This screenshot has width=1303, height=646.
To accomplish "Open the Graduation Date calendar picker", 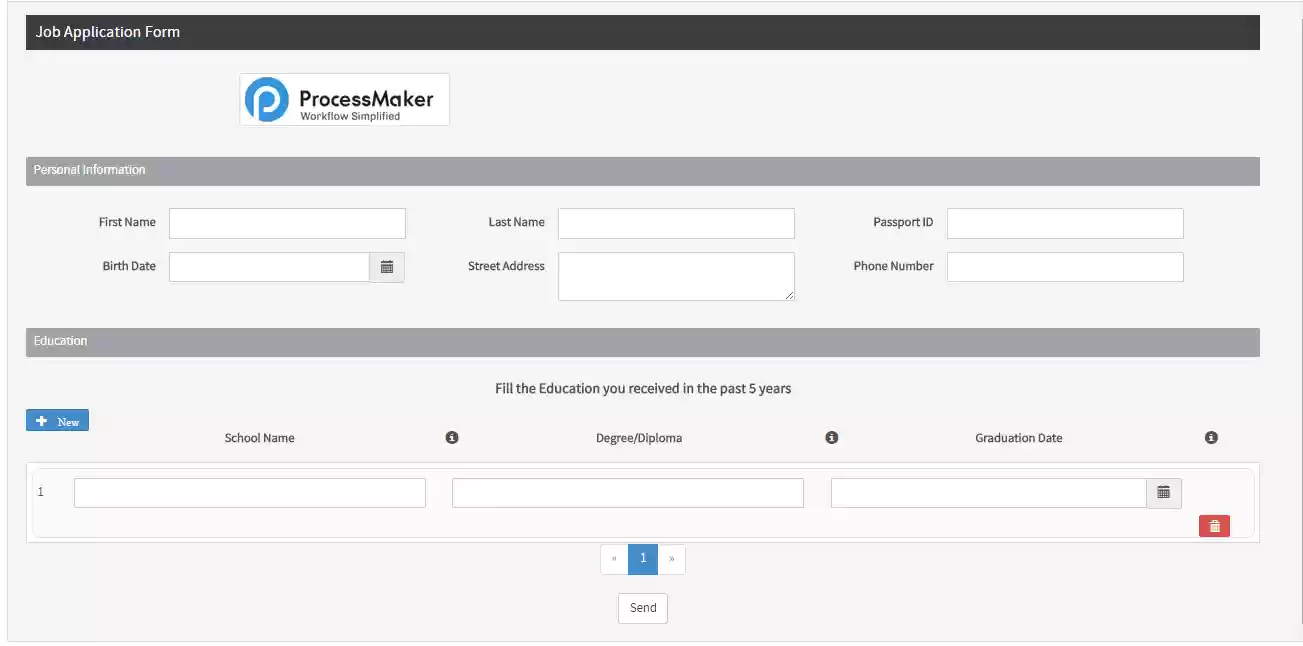I will click(1163, 493).
